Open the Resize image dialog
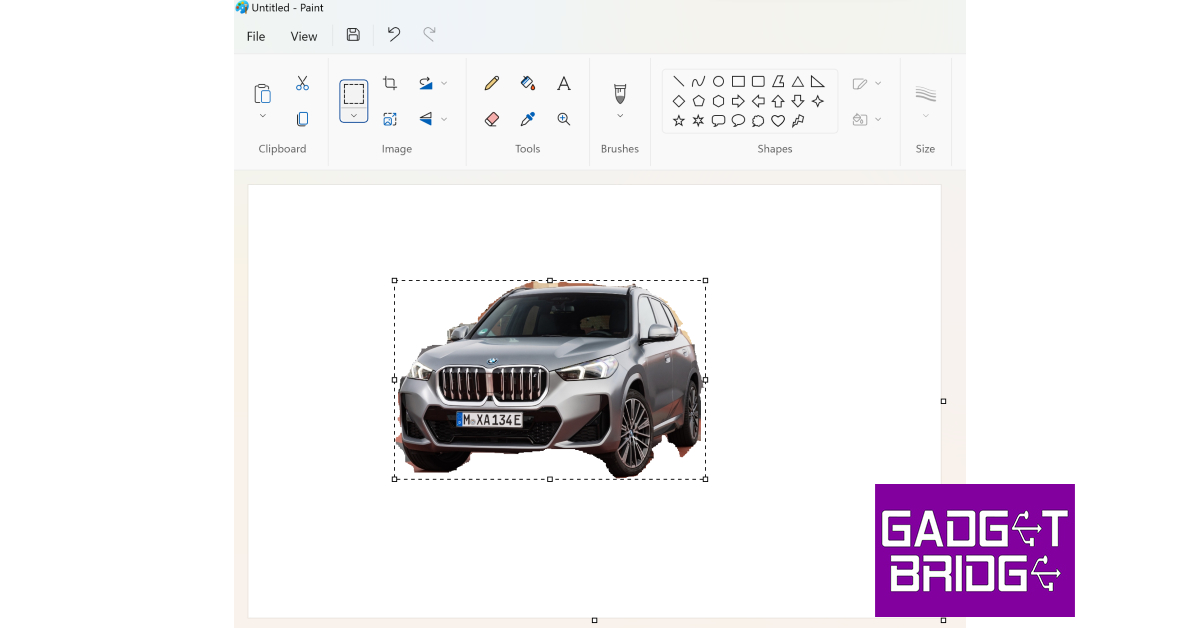 click(x=391, y=118)
